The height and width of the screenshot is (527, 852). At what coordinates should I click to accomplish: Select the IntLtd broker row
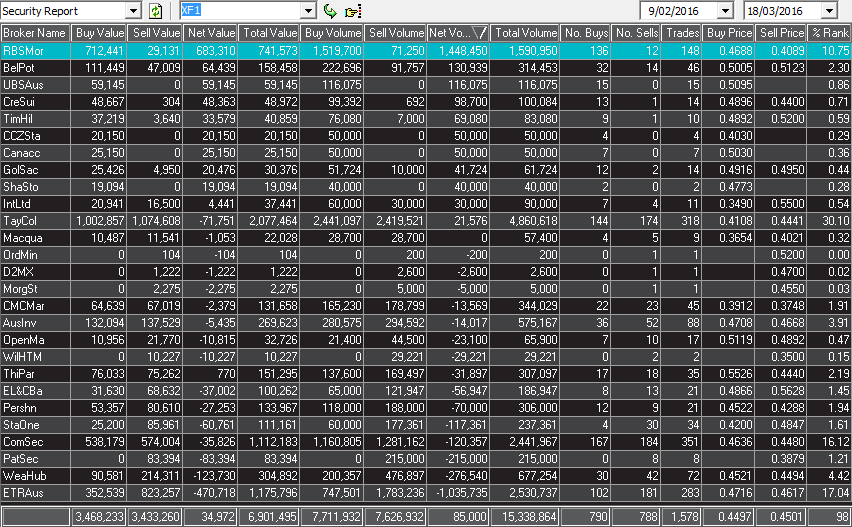426,204
